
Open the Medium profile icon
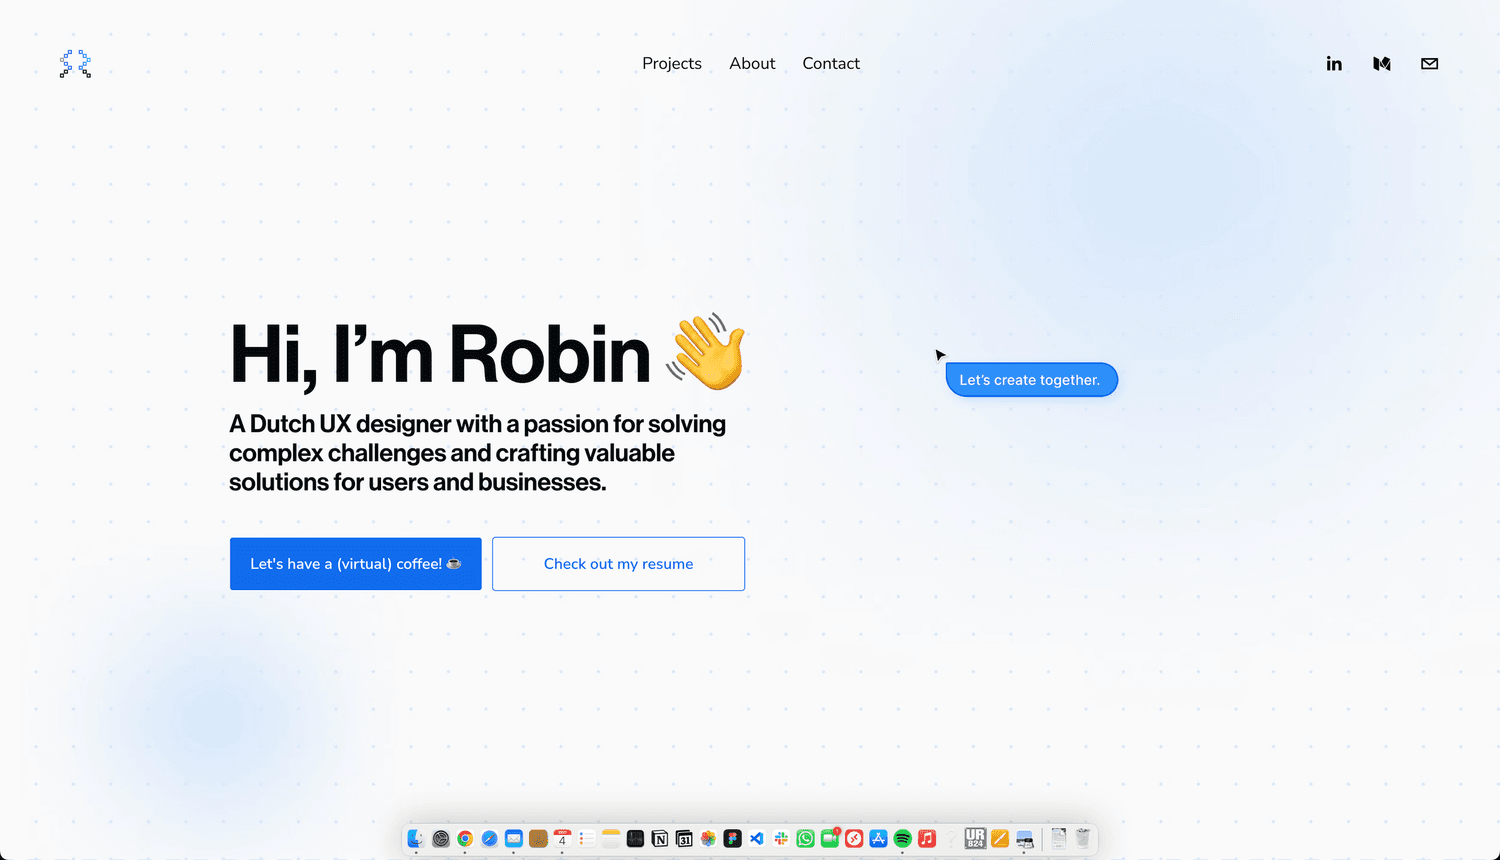pos(1382,64)
